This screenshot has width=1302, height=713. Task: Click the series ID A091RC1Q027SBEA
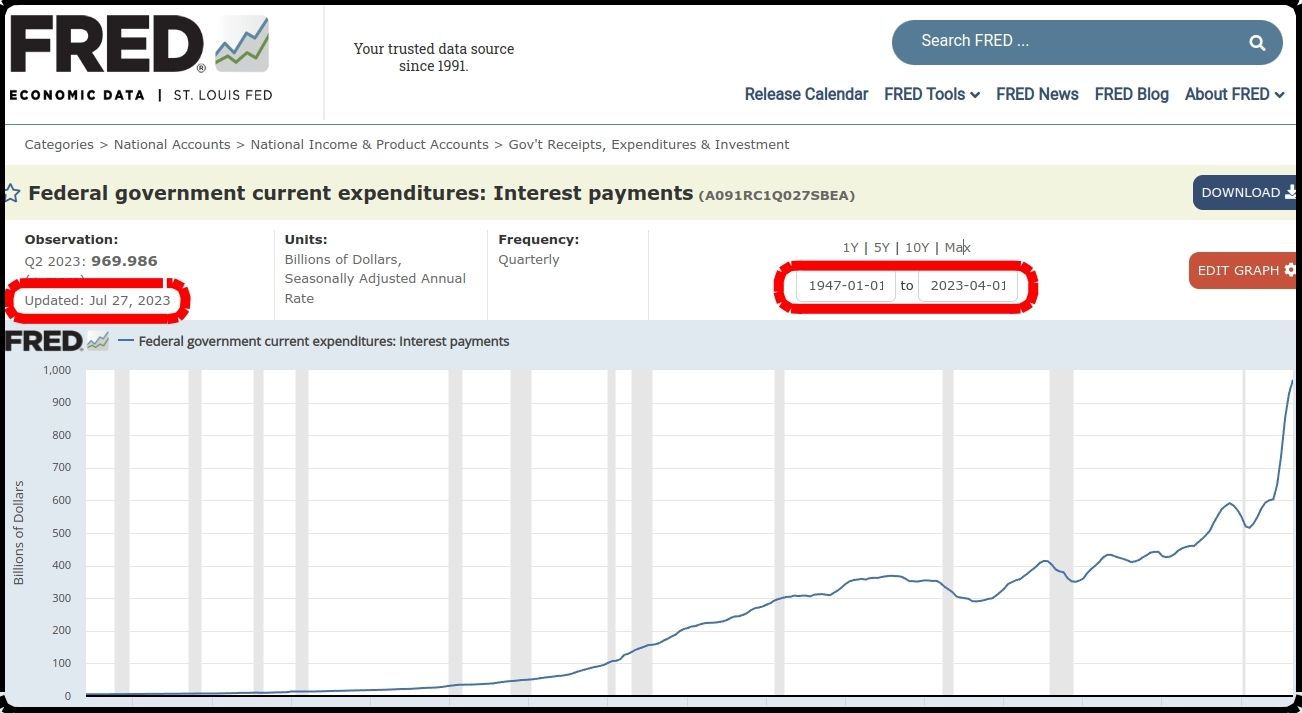(x=776, y=195)
